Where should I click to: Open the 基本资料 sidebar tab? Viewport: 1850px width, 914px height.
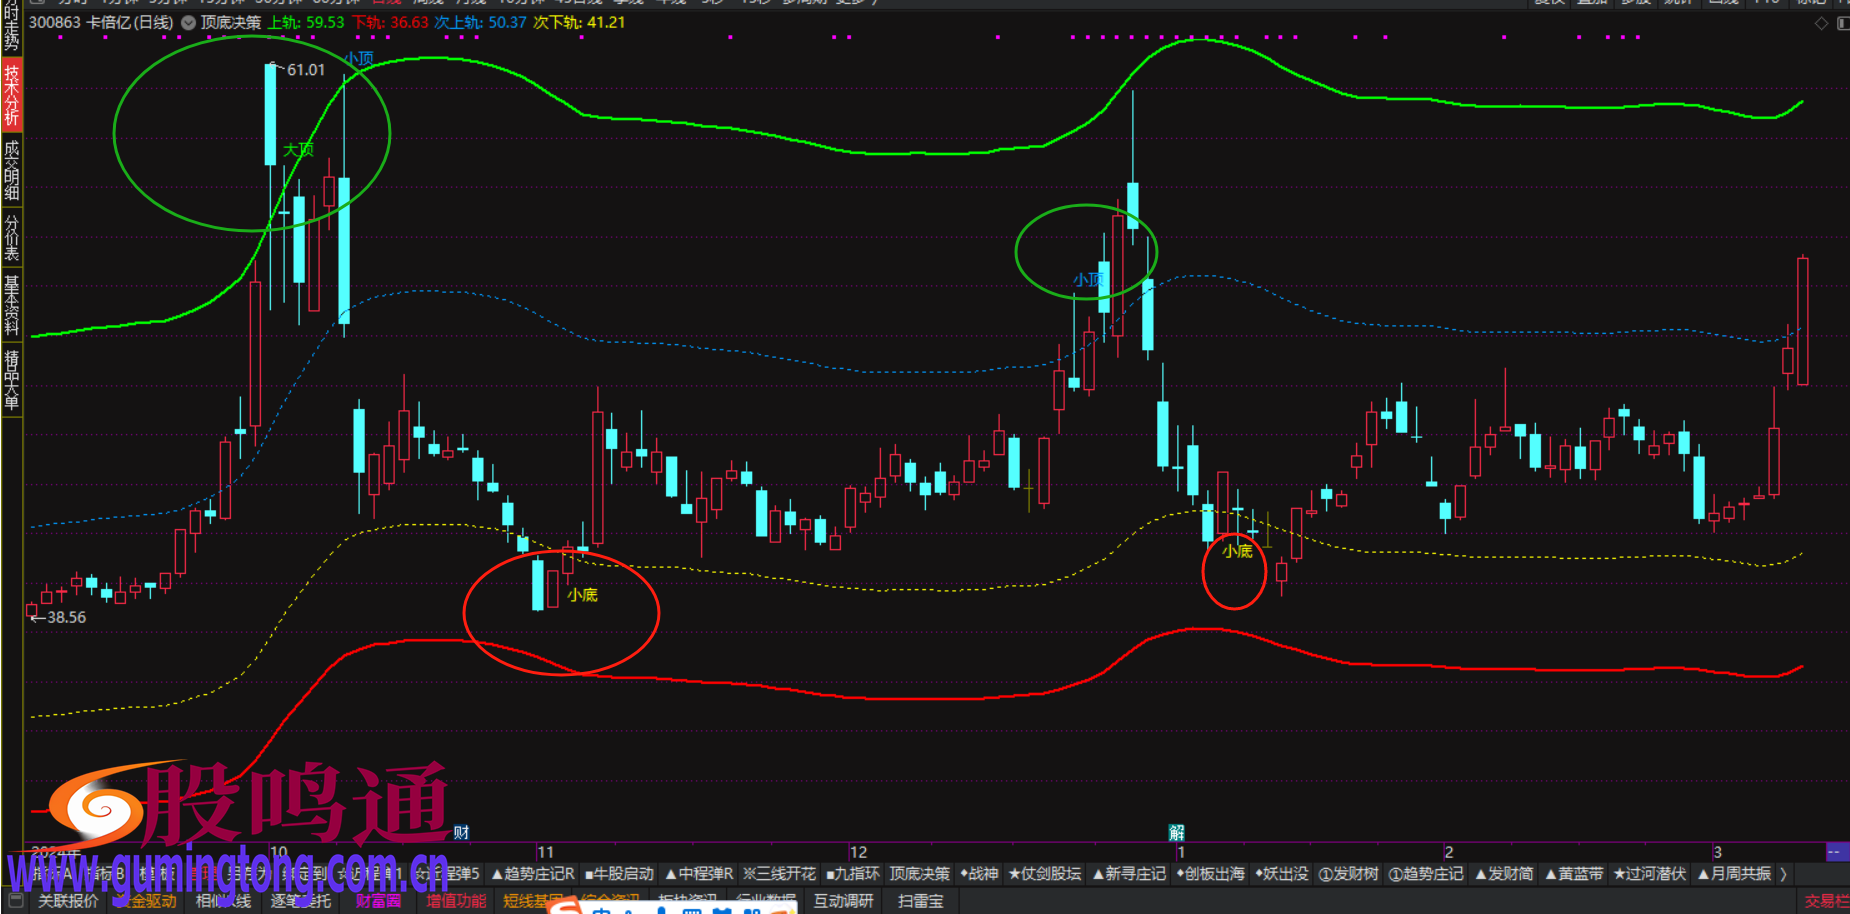tap(11, 306)
